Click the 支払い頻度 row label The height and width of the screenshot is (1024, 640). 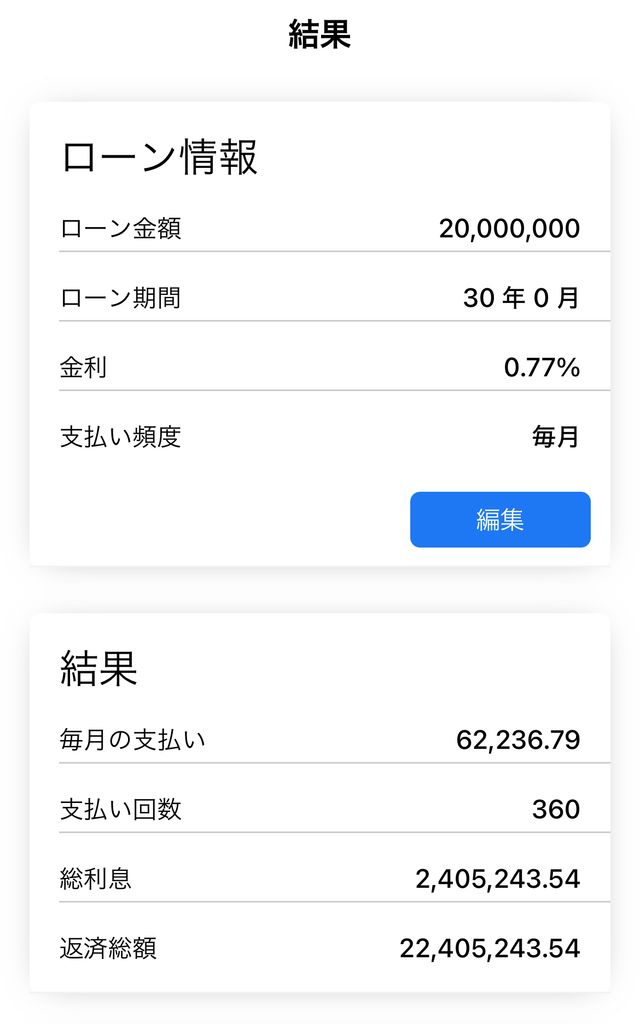[120, 437]
